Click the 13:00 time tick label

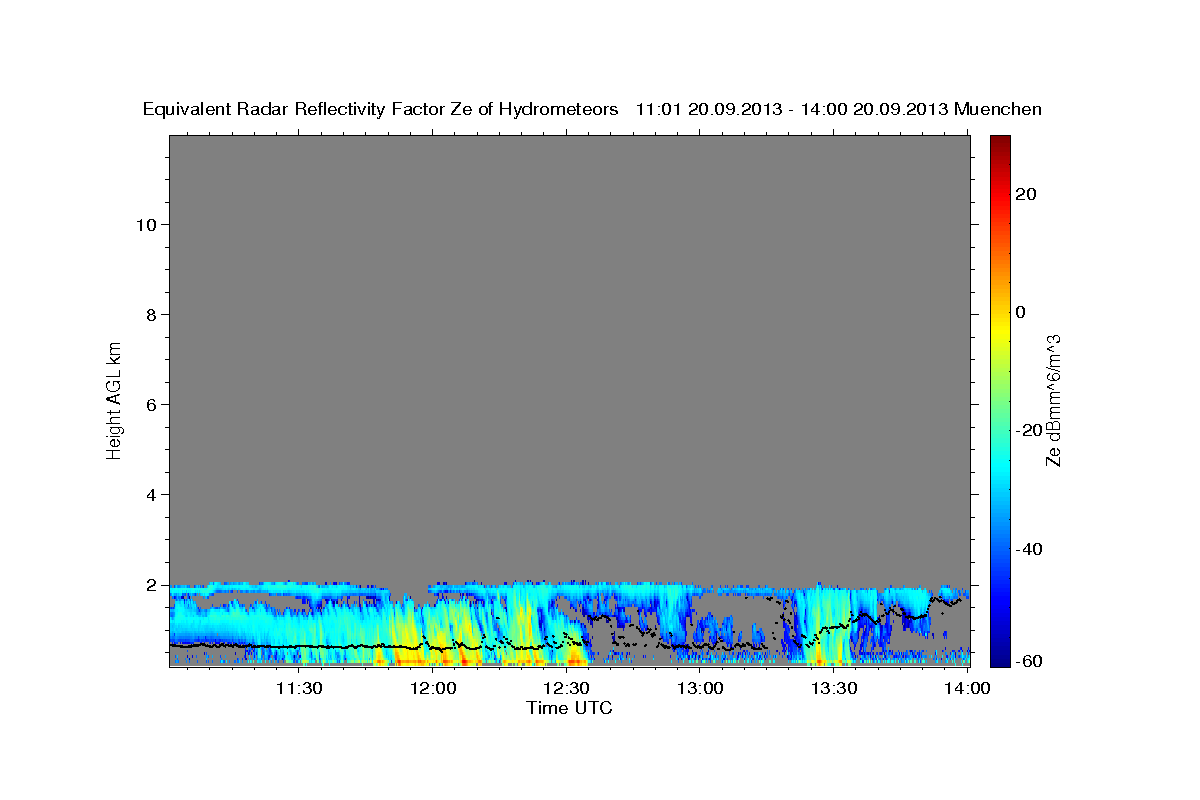[700, 688]
